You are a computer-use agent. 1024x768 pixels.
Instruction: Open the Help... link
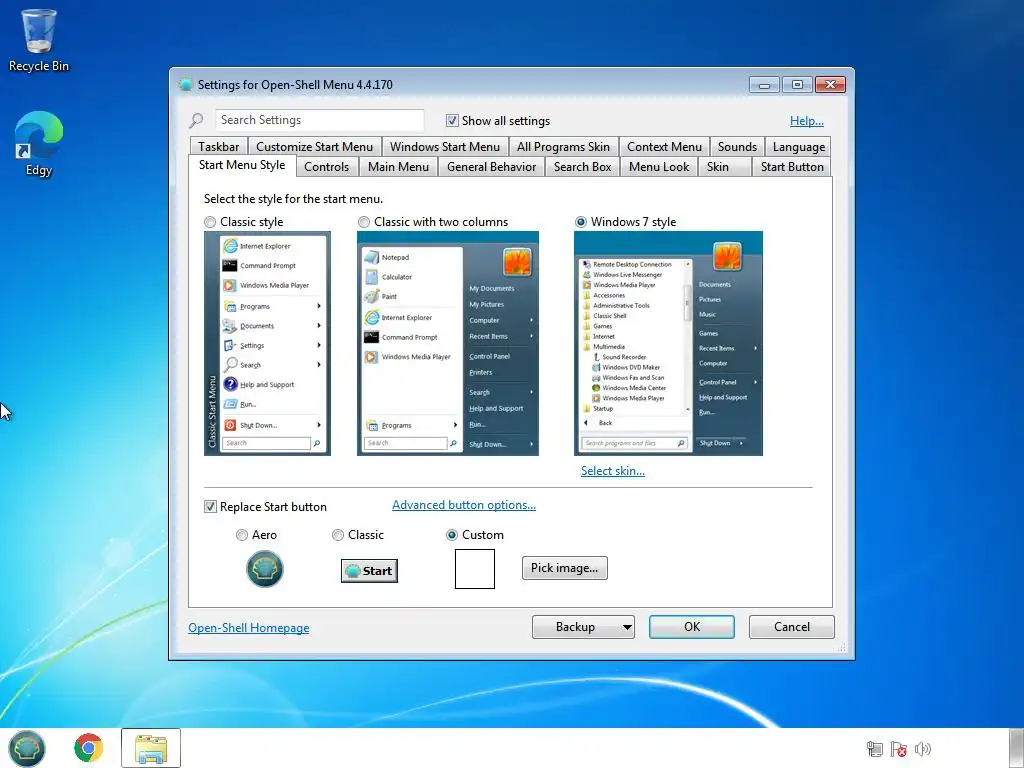coord(807,121)
